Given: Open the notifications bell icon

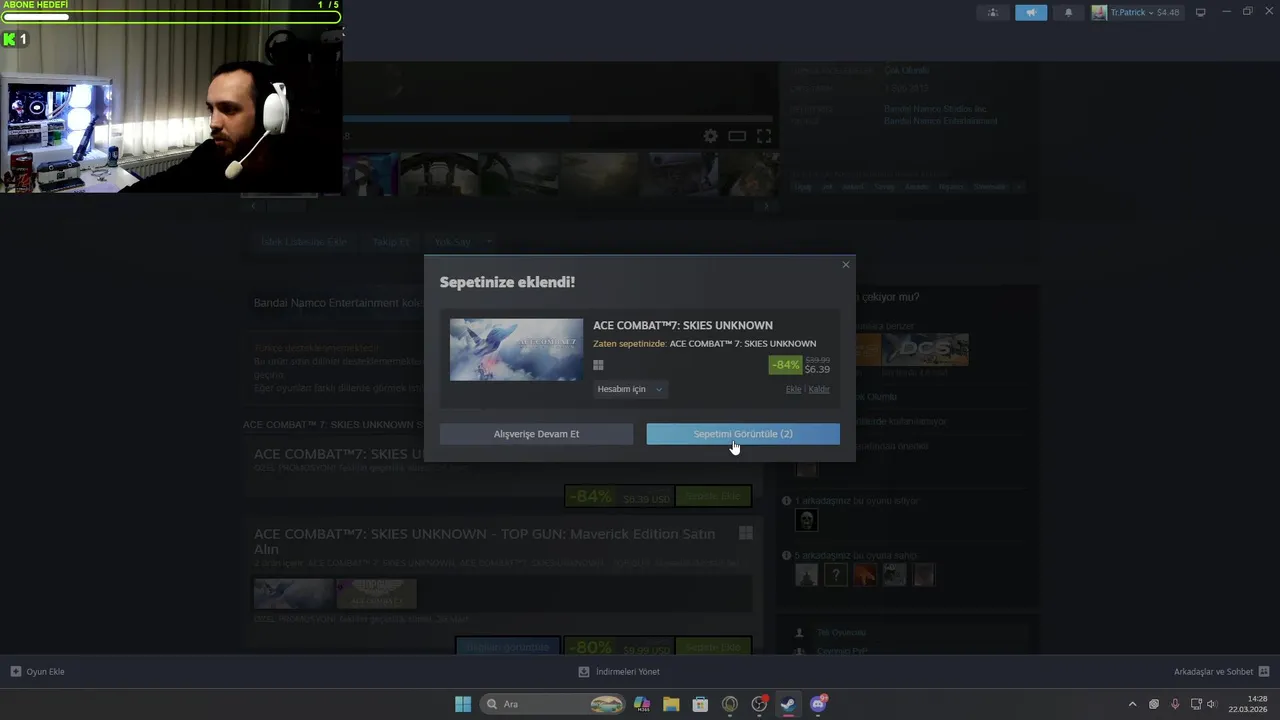Looking at the screenshot, I should (1068, 12).
